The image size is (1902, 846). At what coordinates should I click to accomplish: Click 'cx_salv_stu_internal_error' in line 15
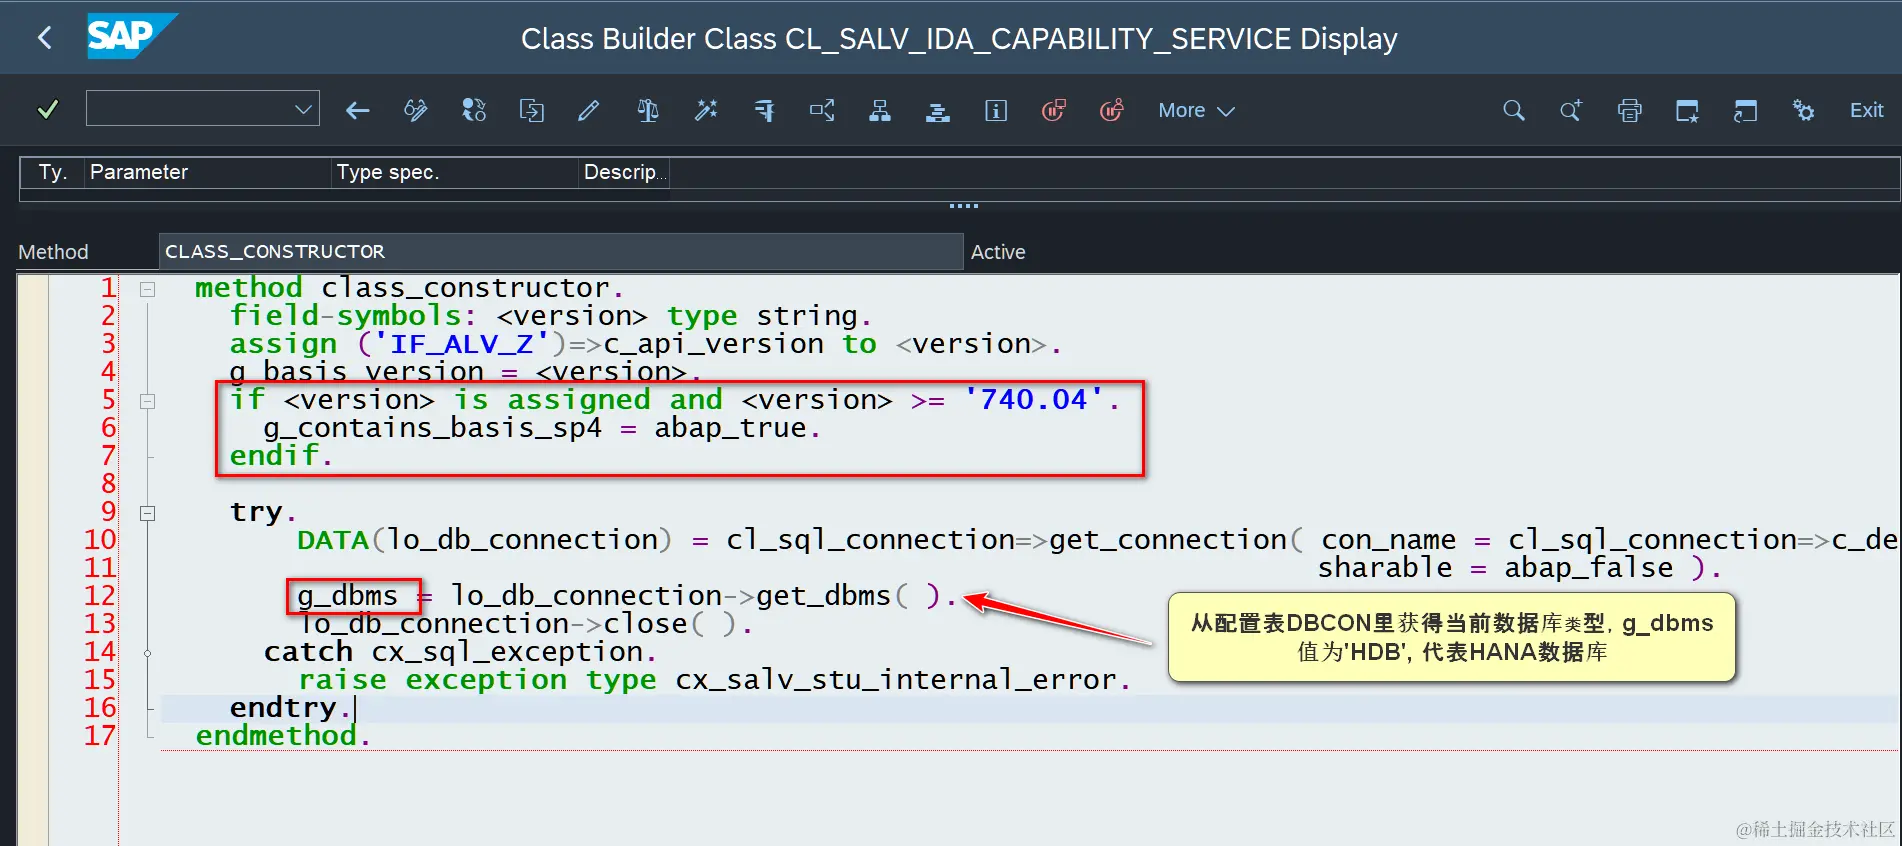pos(895,679)
